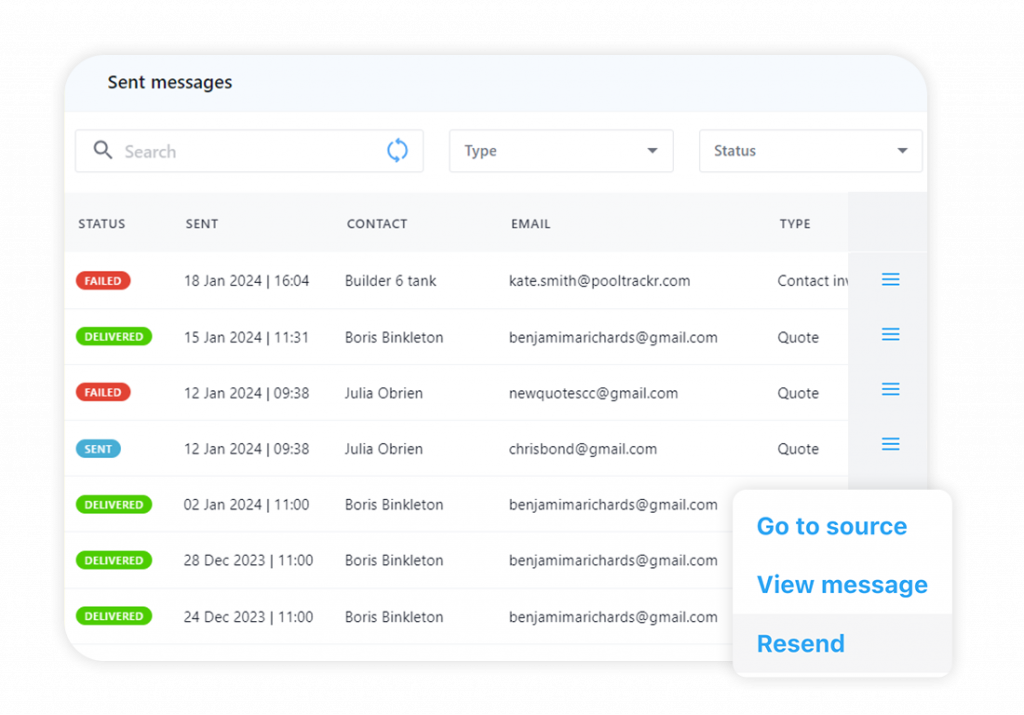Click the Resend option
Viewport: 1024px width, 715px height.
click(800, 643)
